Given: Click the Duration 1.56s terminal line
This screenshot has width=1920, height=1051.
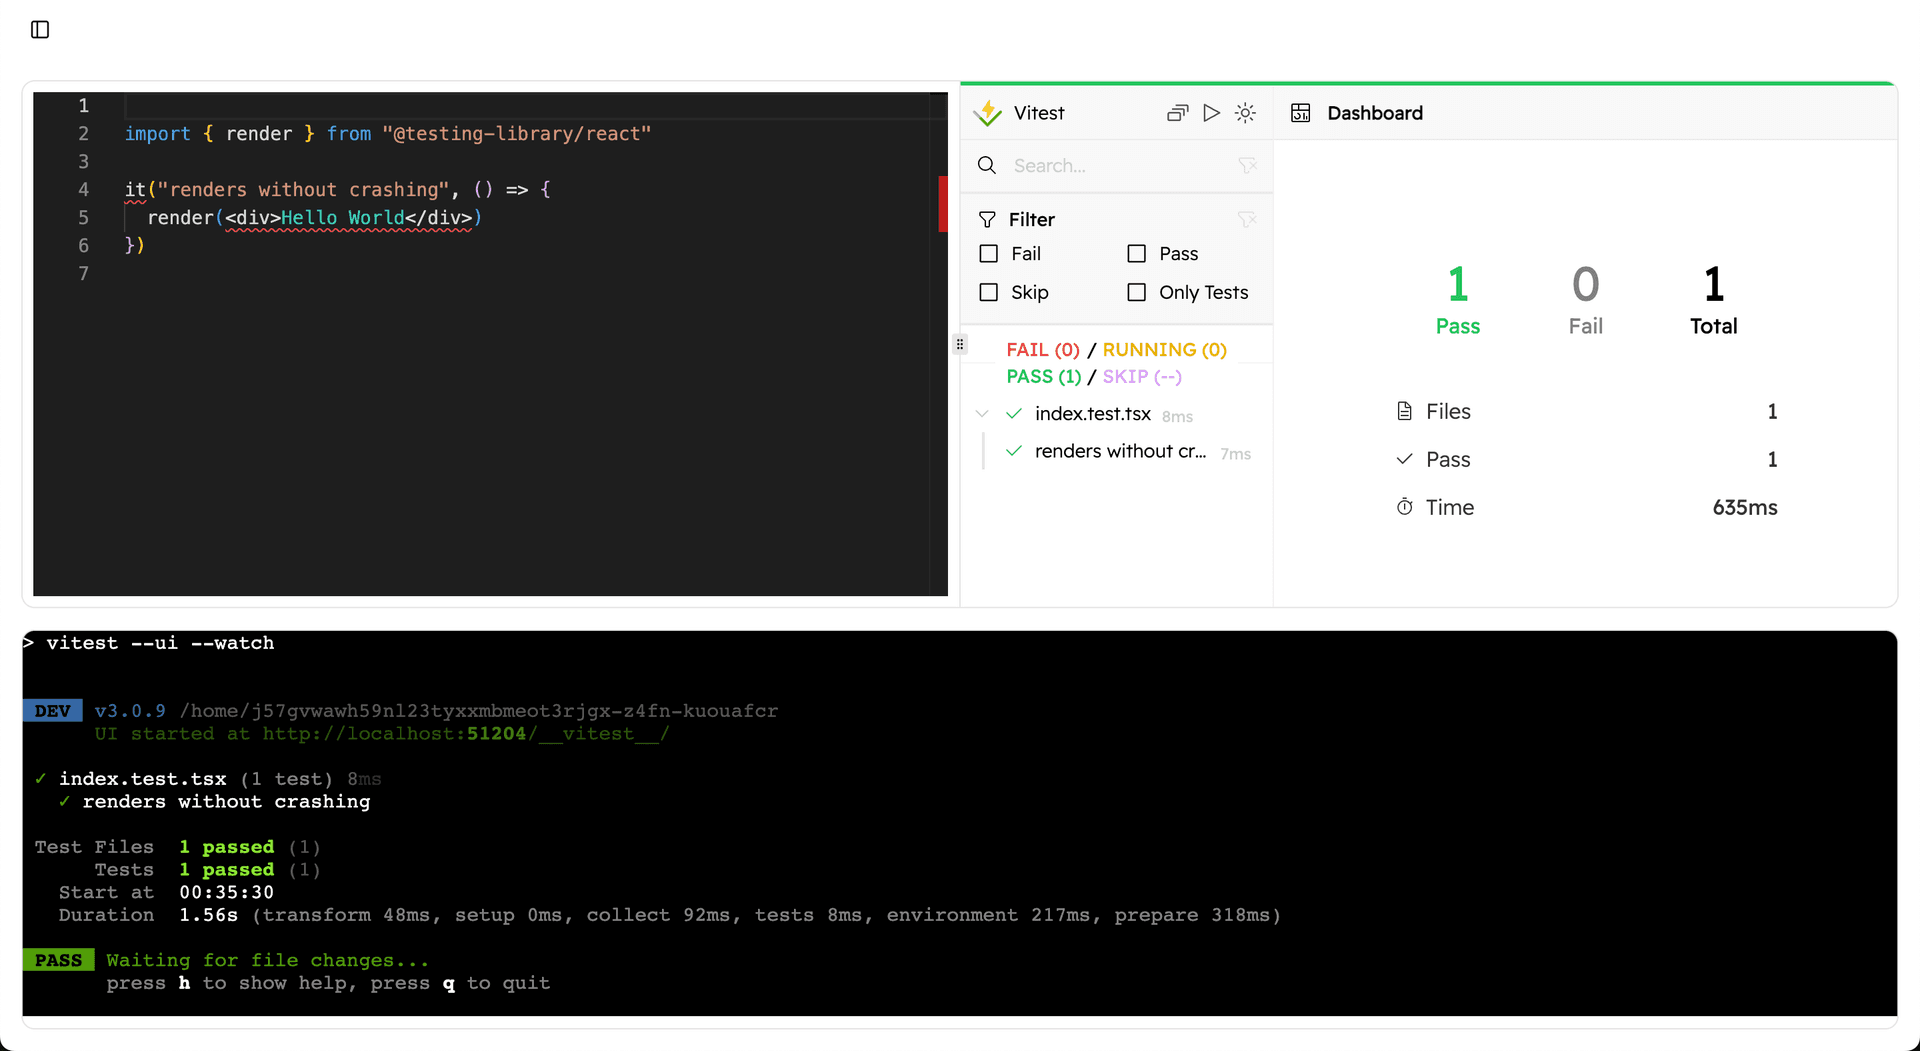Looking at the screenshot, I should (669, 915).
